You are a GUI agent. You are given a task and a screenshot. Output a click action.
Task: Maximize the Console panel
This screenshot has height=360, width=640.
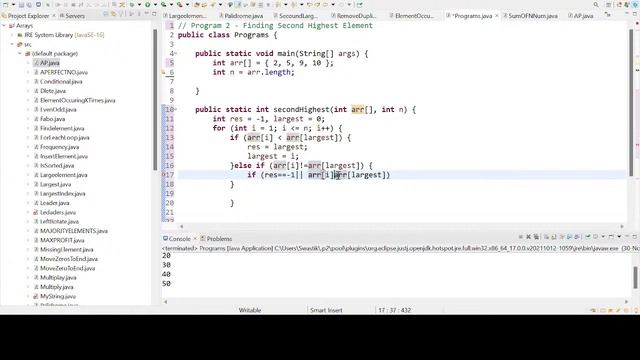[x=635, y=237]
